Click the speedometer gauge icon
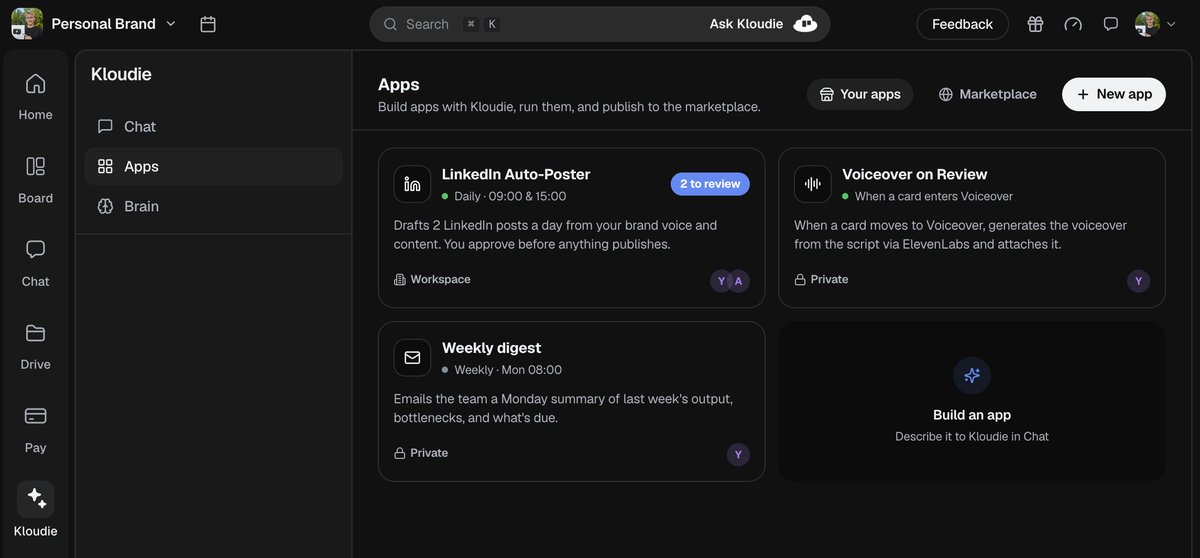 click(1073, 24)
